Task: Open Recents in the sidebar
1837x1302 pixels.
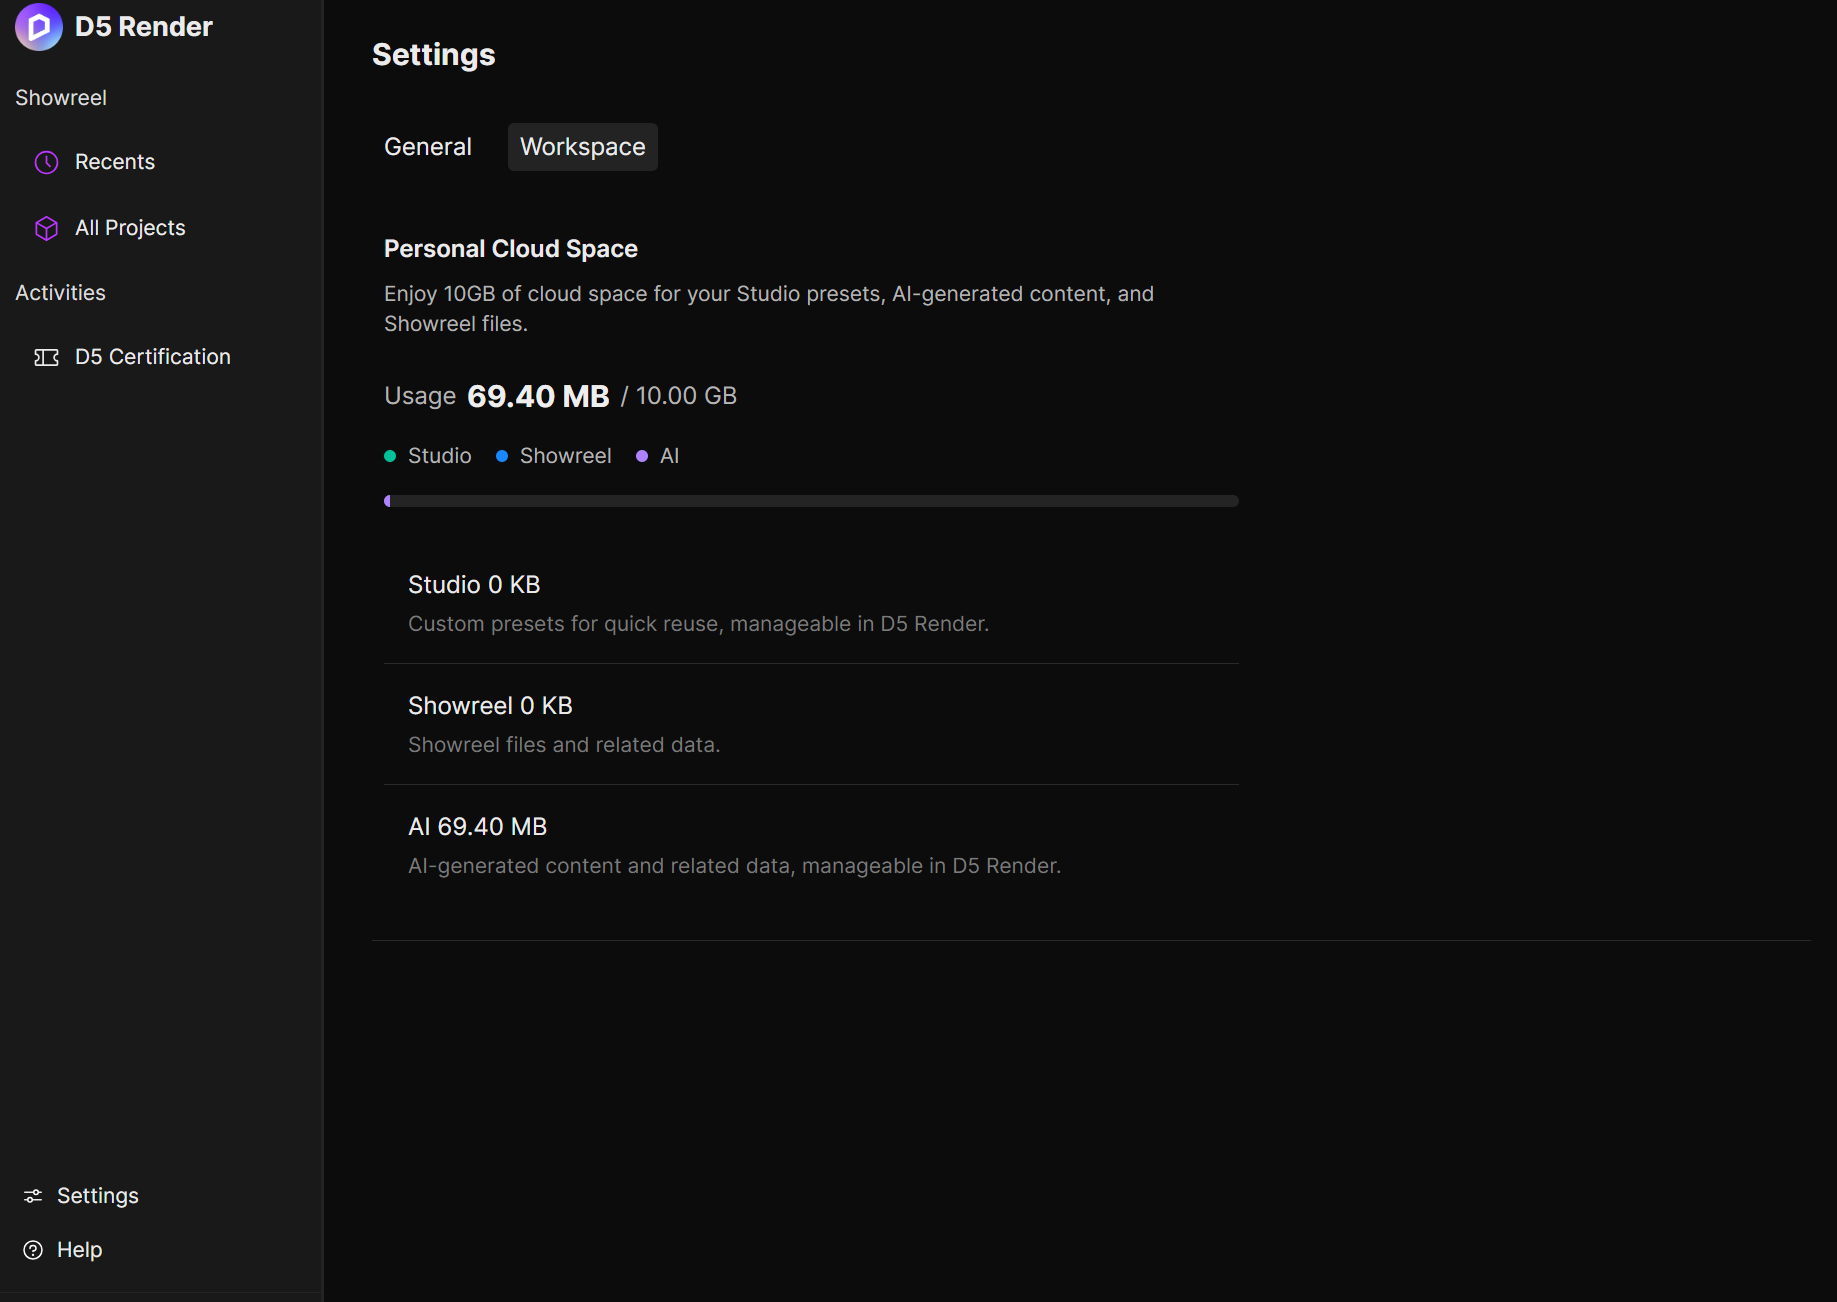Action: (114, 162)
